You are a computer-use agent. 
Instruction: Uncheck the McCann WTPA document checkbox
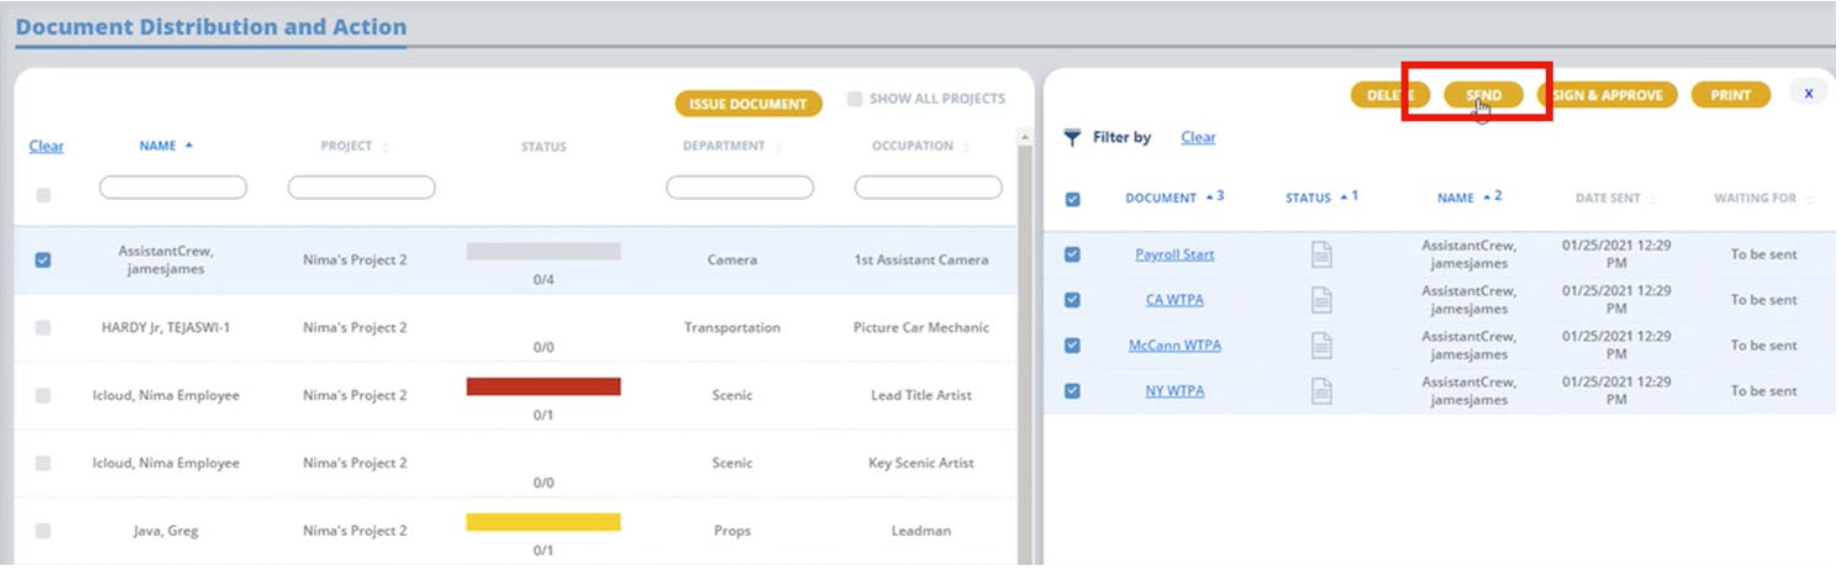click(1073, 346)
